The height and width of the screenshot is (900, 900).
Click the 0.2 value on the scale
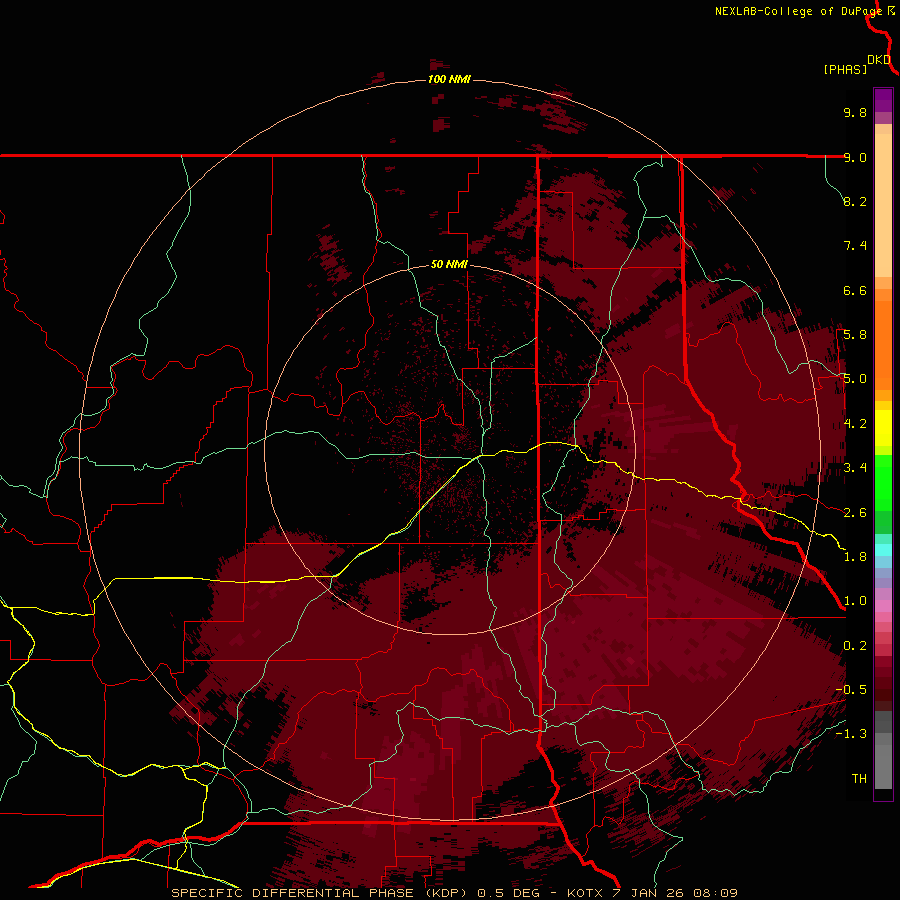point(855,646)
